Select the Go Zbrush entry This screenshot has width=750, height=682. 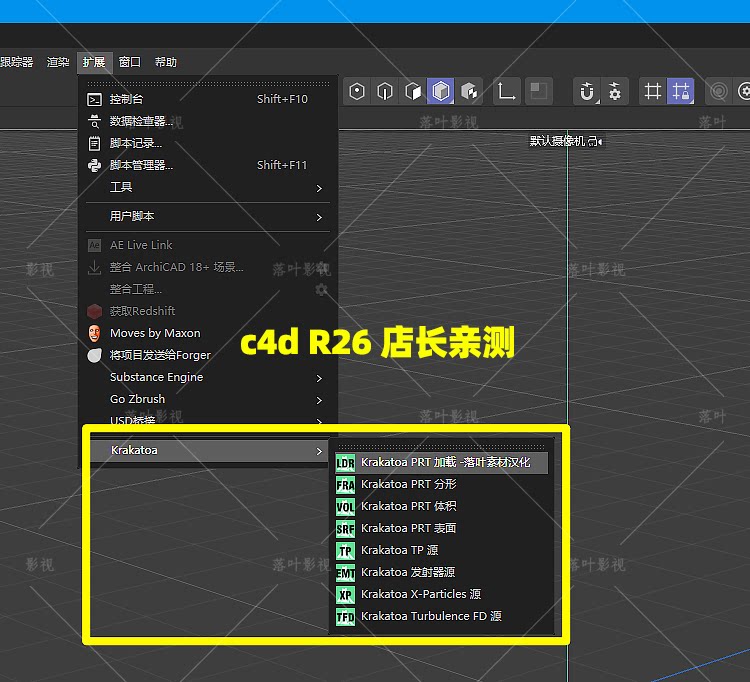pos(208,399)
